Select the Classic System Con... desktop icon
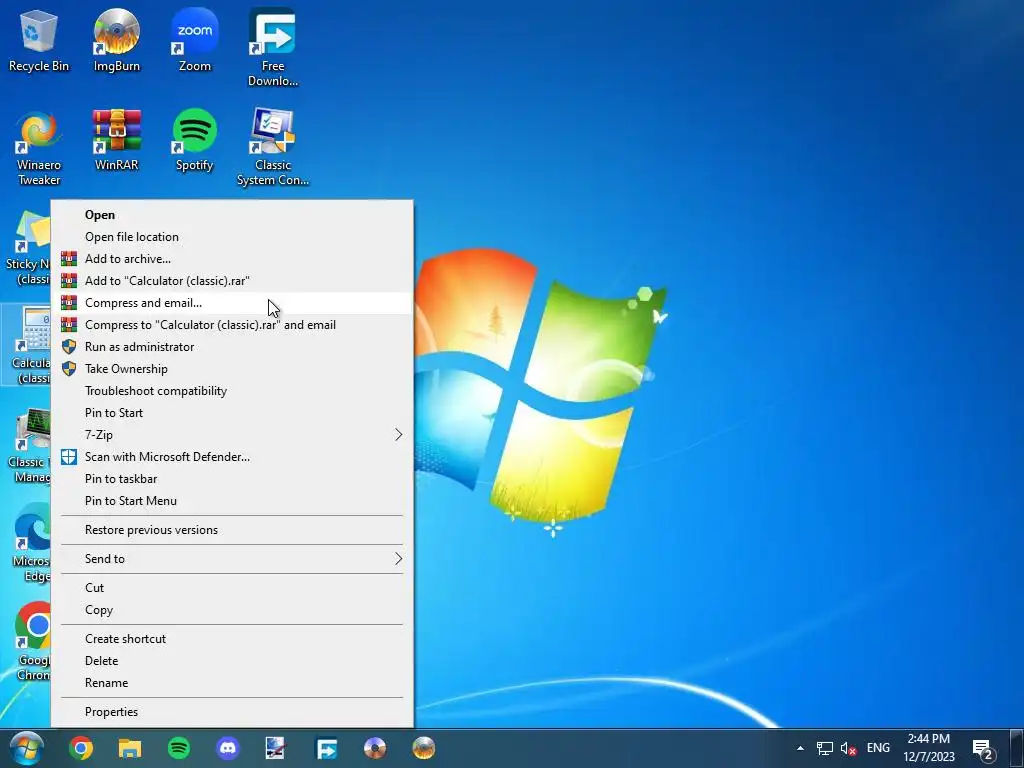This screenshot has width=1024, height=768. (x=272, y=147)
